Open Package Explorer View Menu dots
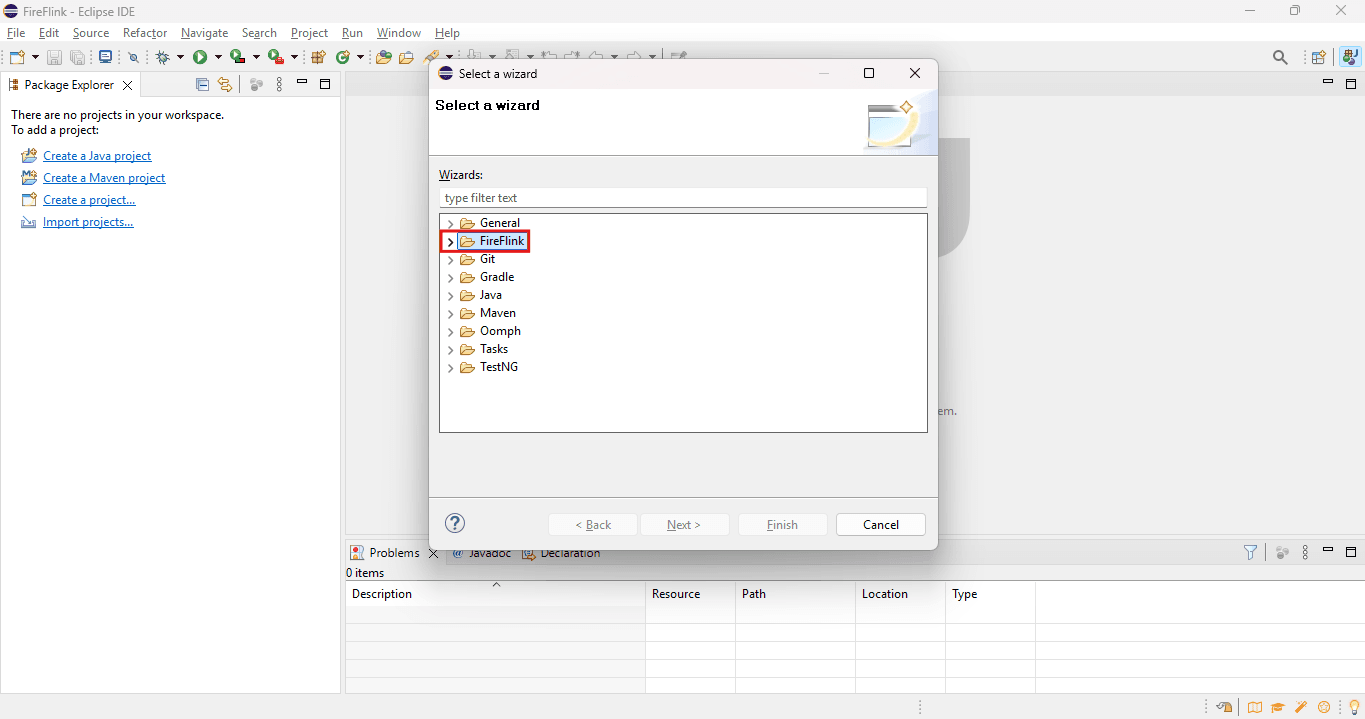Image resolution: width=1365 pixels, height=719 pixels. (x=279, y=85)
